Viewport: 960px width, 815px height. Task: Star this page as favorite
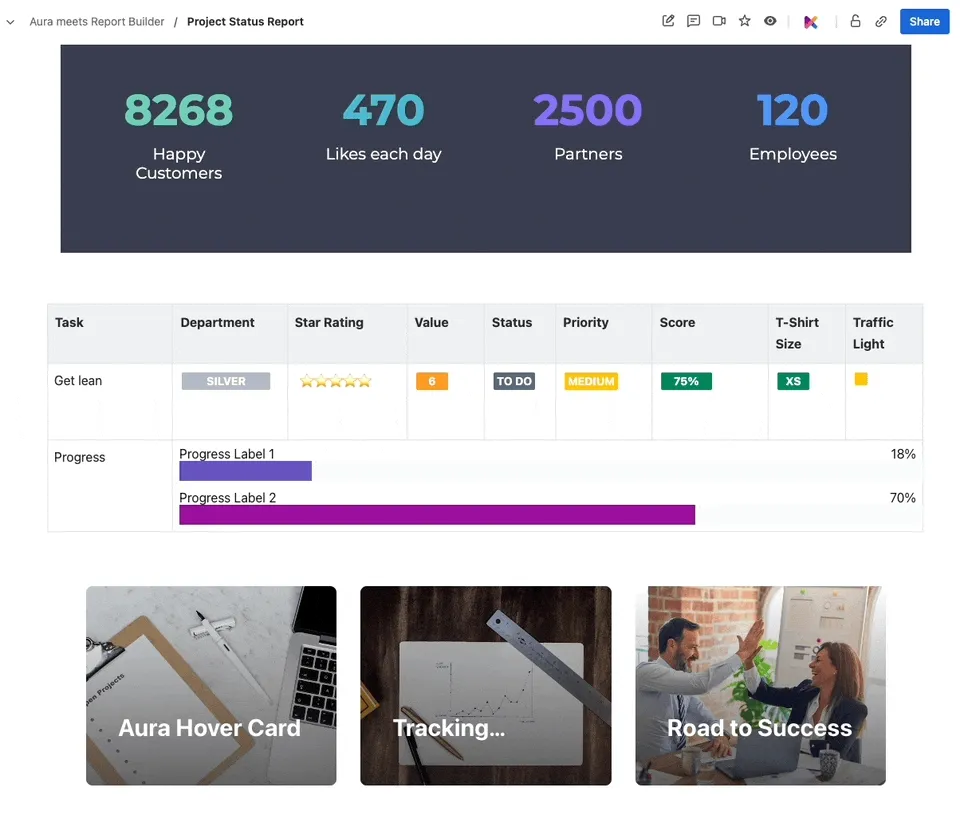[x=744, y=21]
